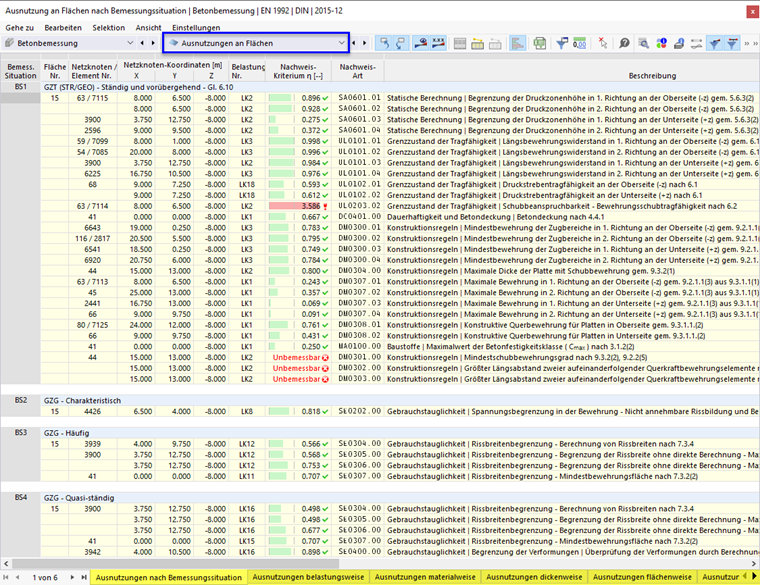Open the result filter funnel icon
The width and height of the screenshot is (760, 585).
click(562, 43)
